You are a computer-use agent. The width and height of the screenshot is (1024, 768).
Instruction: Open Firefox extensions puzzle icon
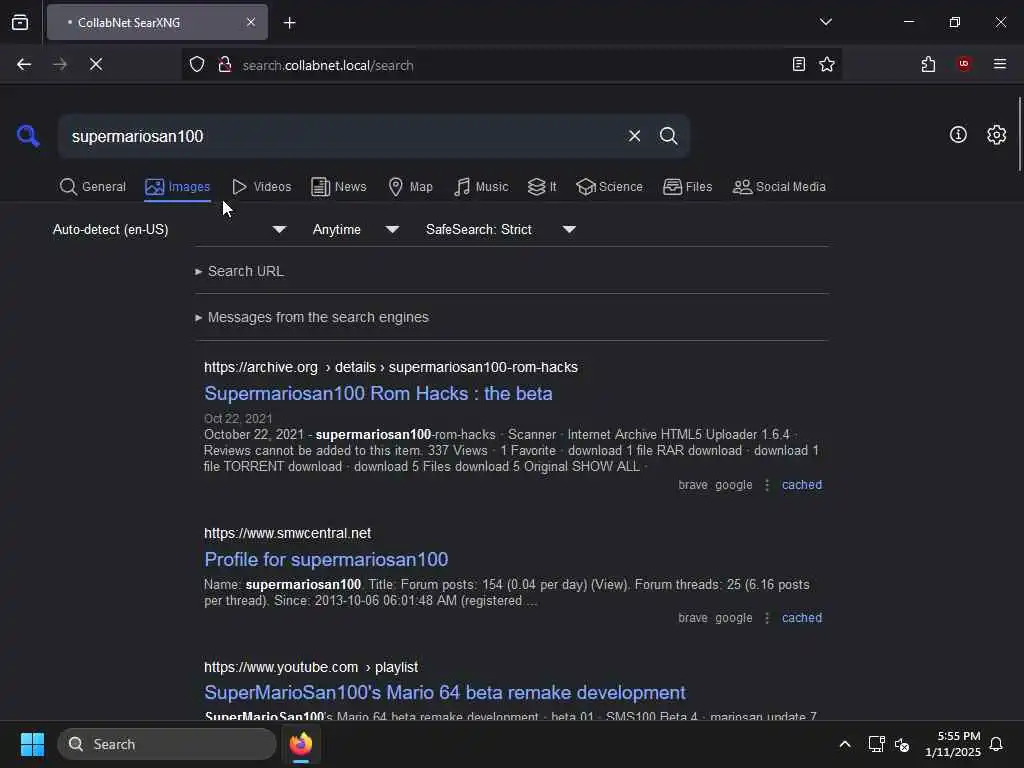click(928, 64)
